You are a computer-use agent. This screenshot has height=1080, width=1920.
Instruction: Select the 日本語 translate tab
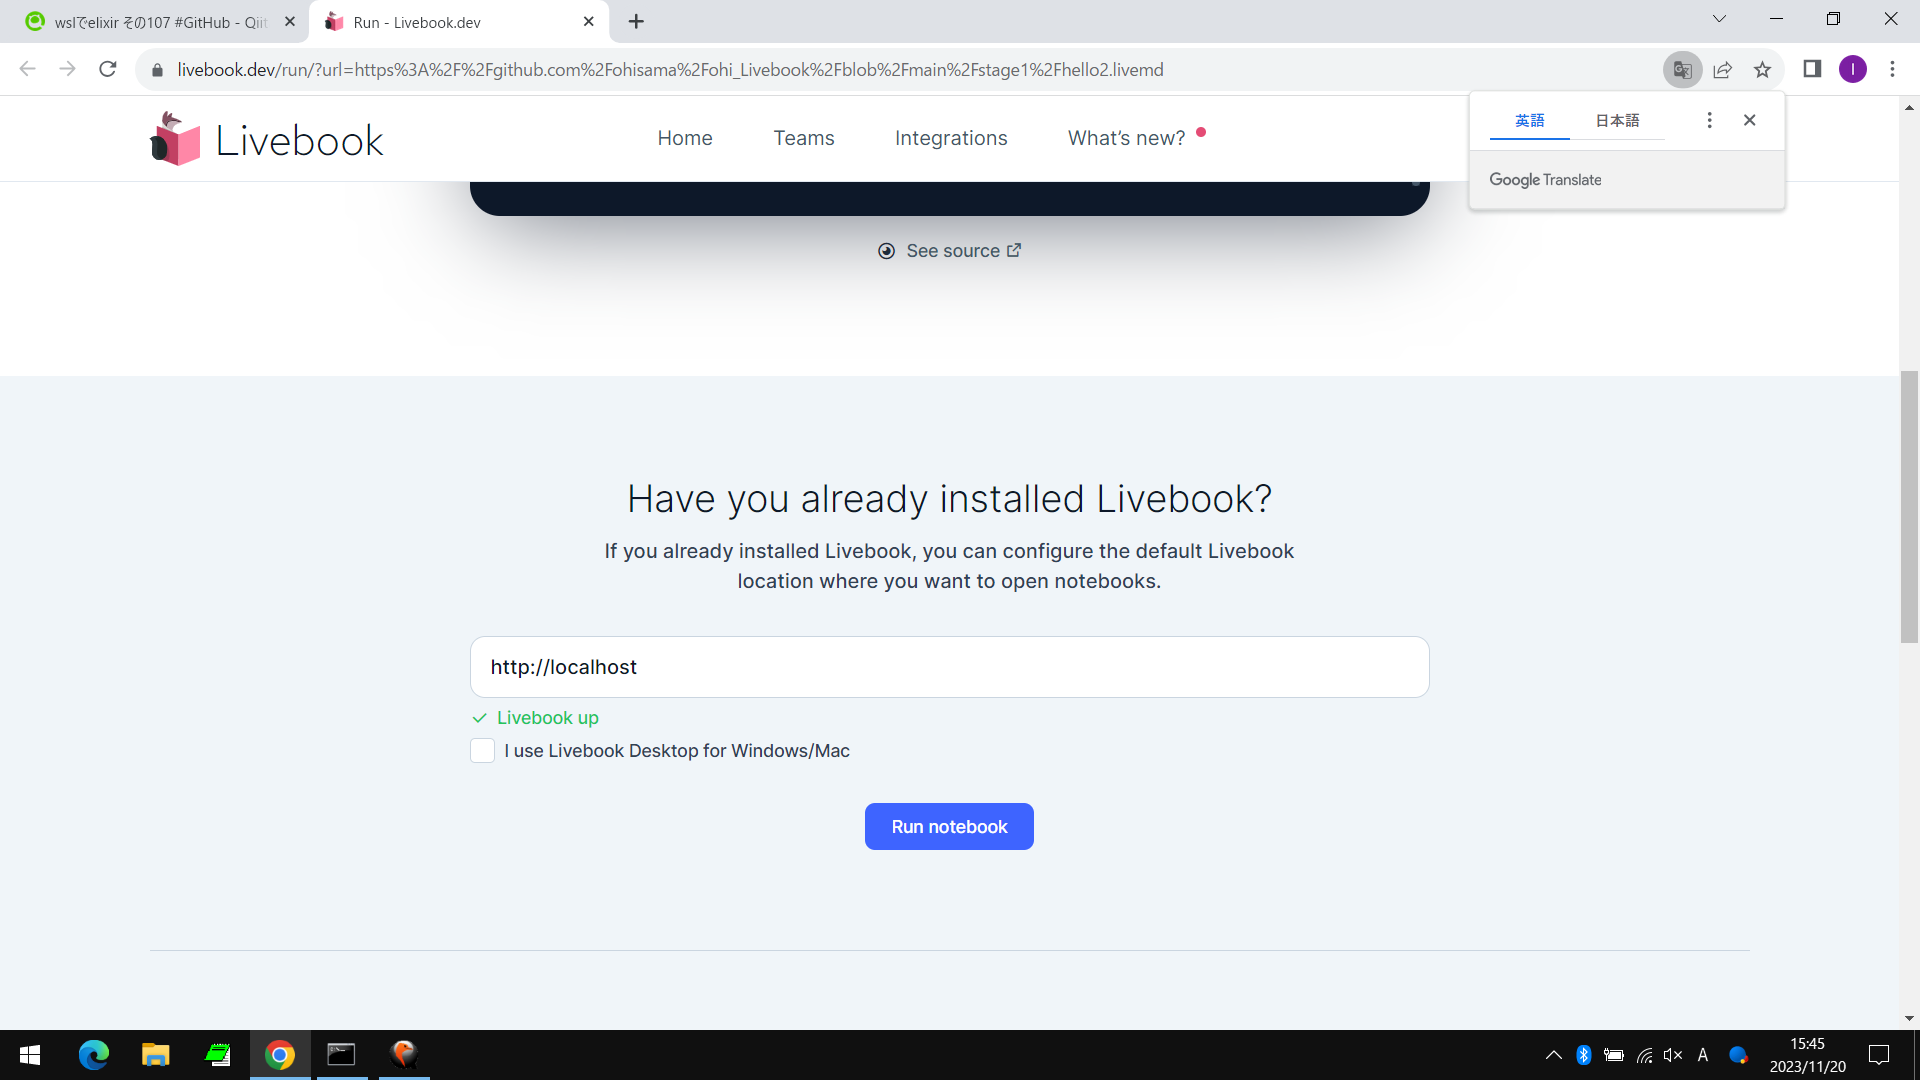[1617, 120]
